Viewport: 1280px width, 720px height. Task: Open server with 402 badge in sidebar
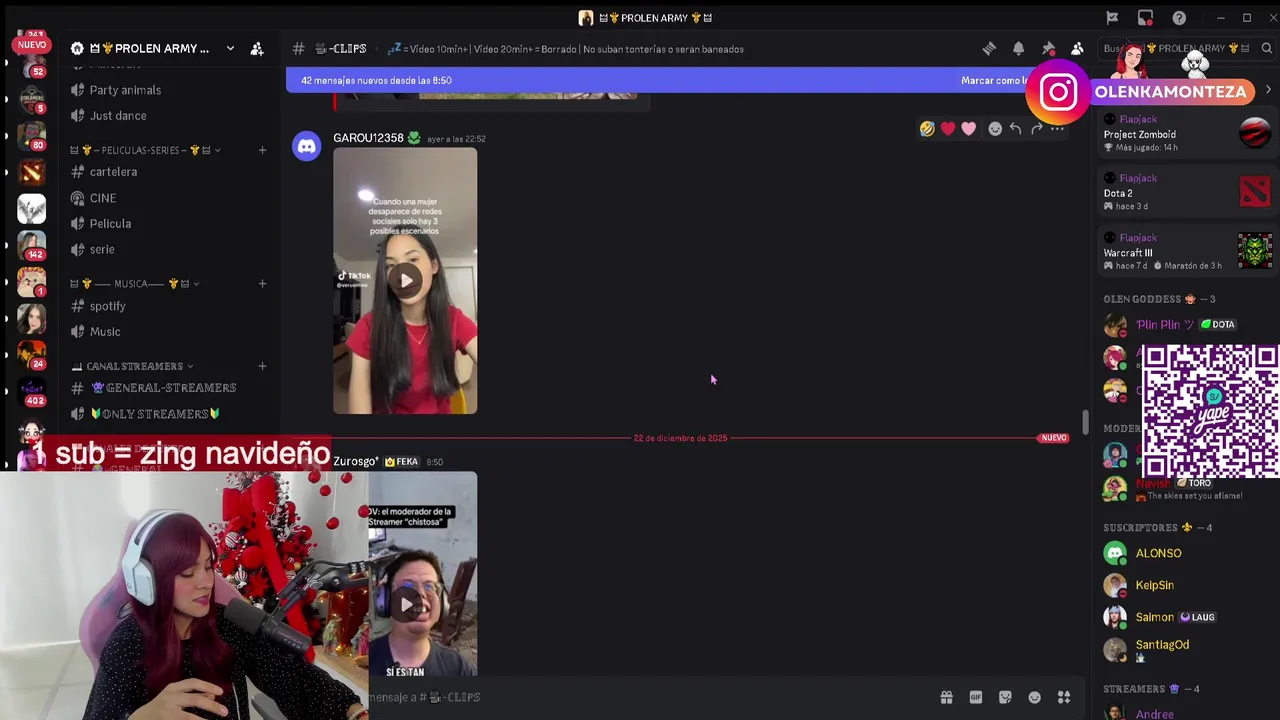tap(31, 392)
